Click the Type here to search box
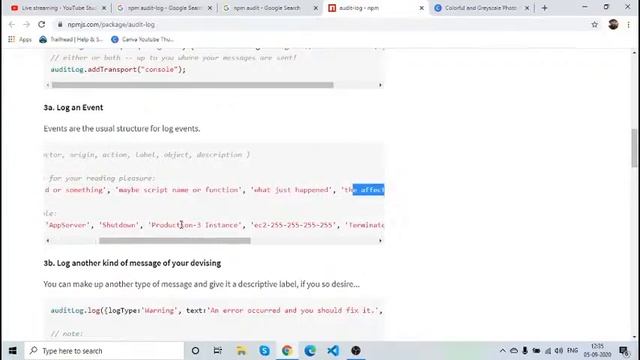640x360 pixels. point(104,351)
